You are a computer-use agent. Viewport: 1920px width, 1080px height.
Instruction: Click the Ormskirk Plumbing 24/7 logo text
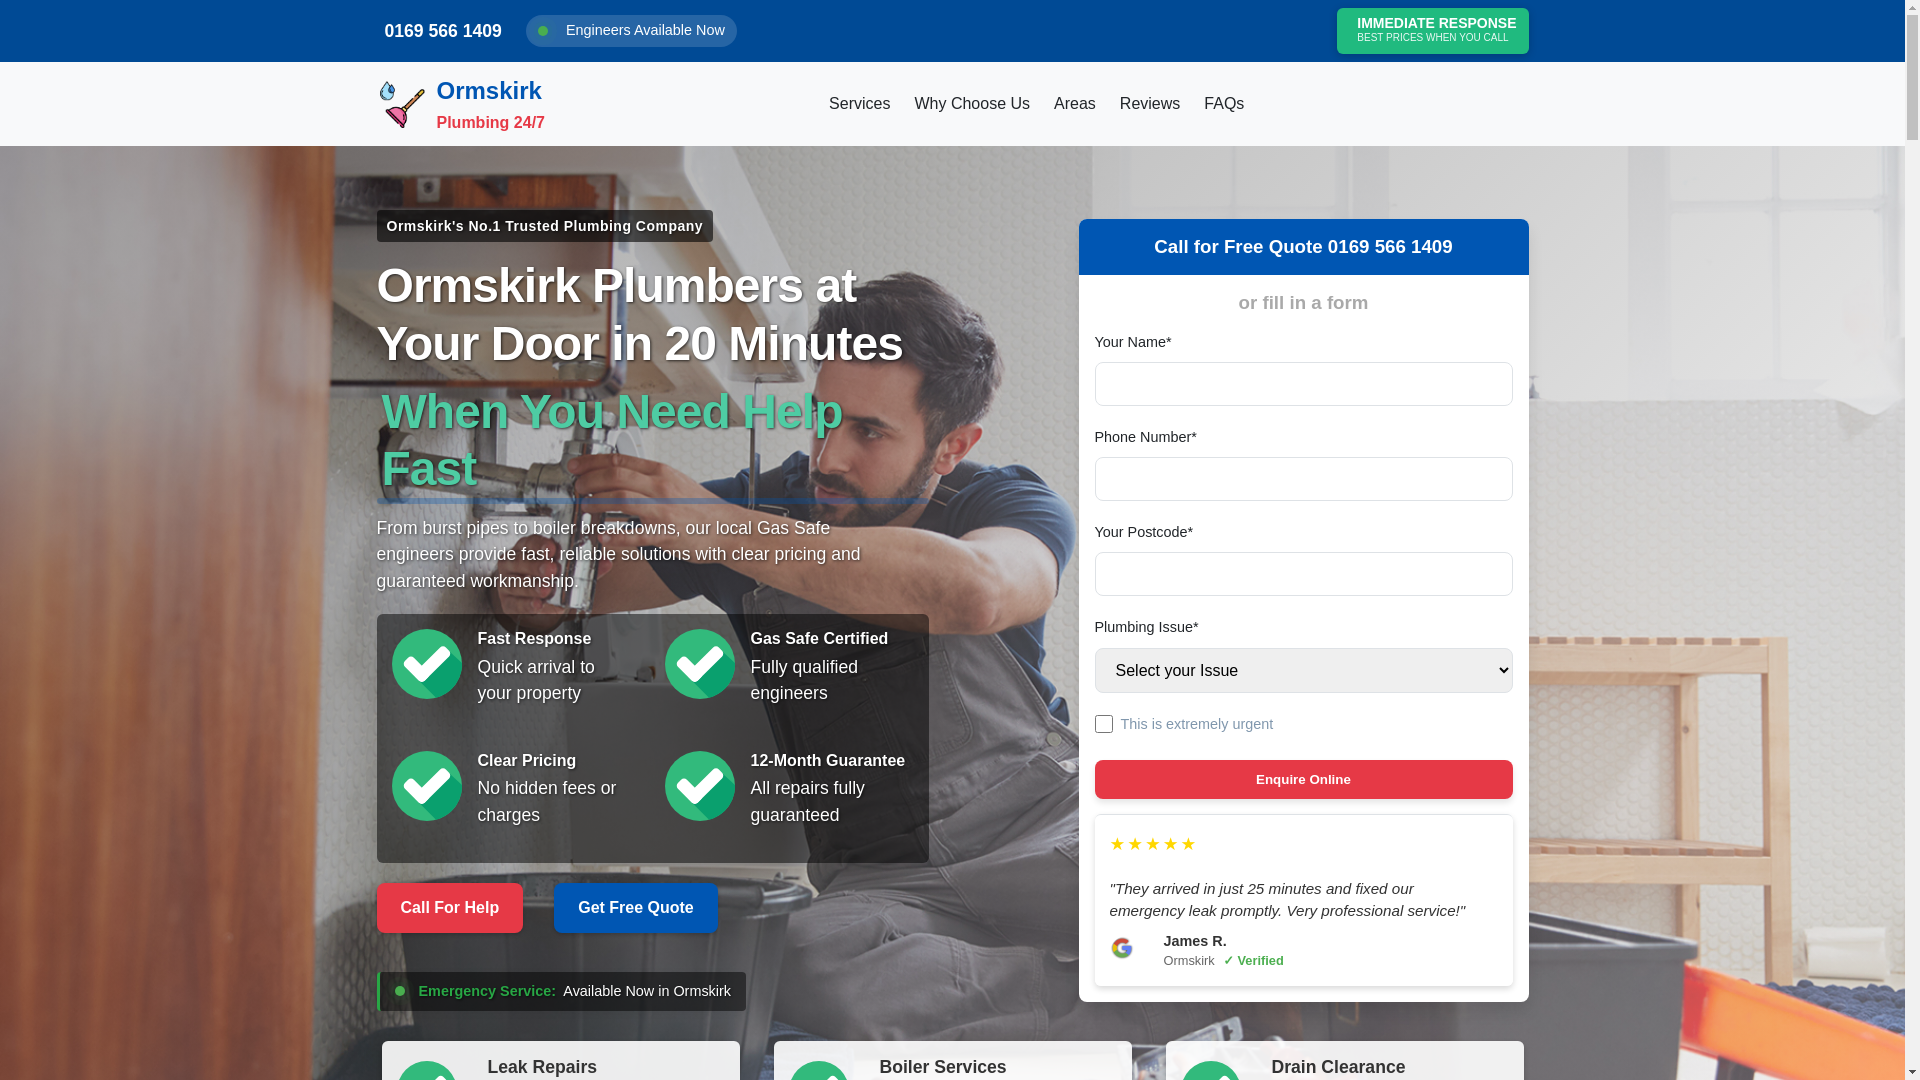click(490, 104)
